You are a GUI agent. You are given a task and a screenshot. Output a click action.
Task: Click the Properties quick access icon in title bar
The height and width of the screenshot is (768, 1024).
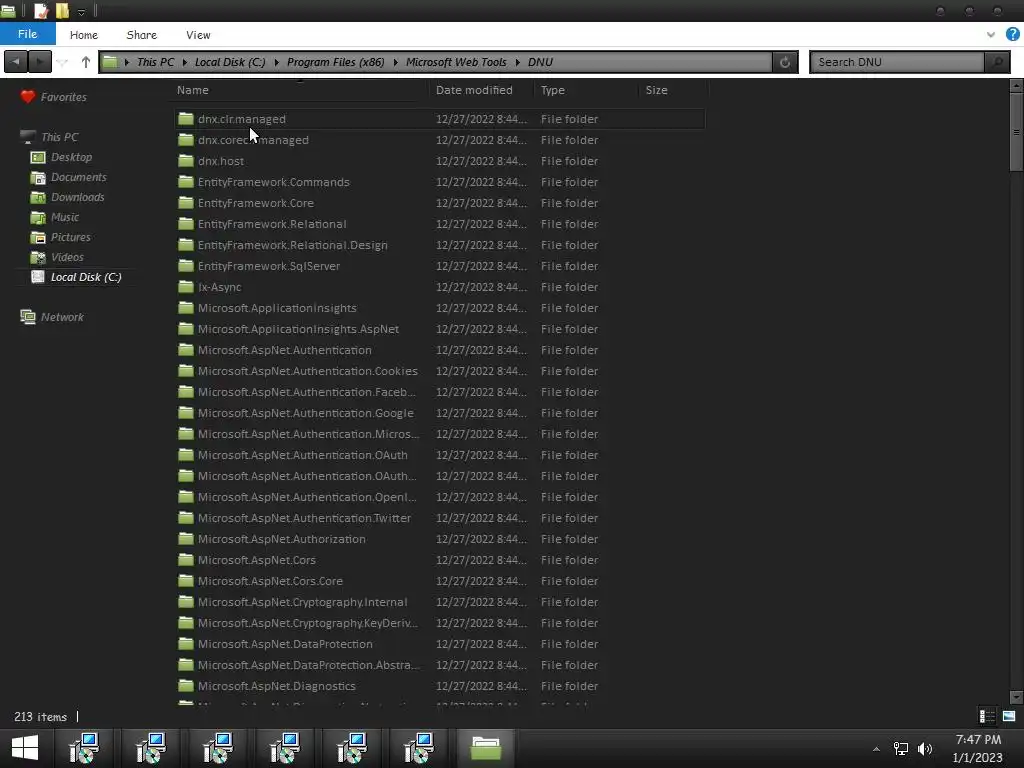(40, 11)
